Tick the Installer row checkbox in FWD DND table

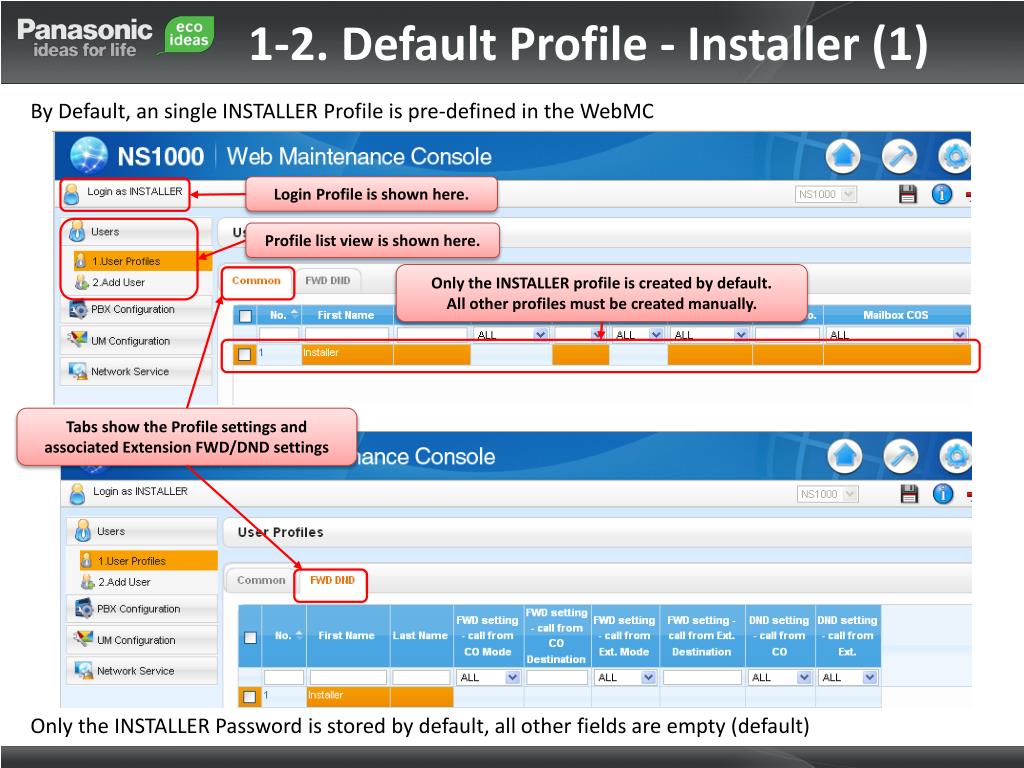pos(249,697)
